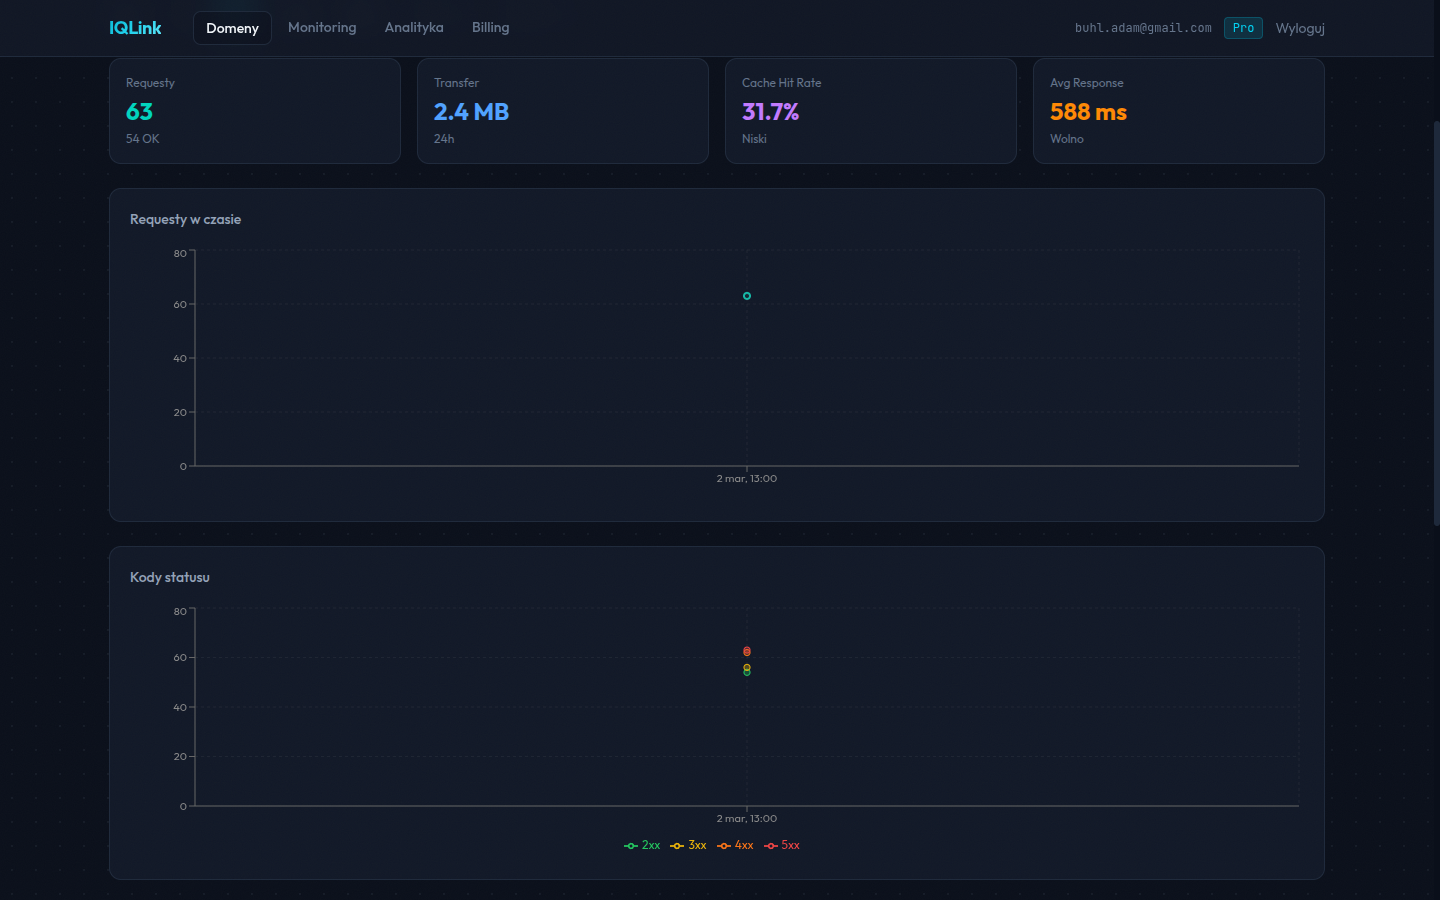The width and height of the screenshot is (1440, 900).
Task: Toggle the 2xx series in the legend
Action: [642, 846]
